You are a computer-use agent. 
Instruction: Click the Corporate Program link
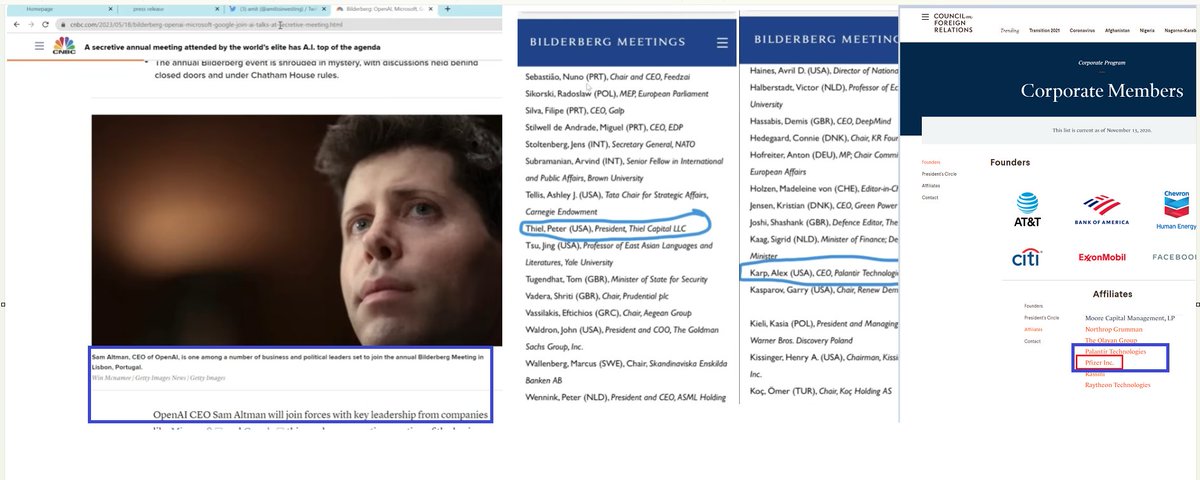1101,62
